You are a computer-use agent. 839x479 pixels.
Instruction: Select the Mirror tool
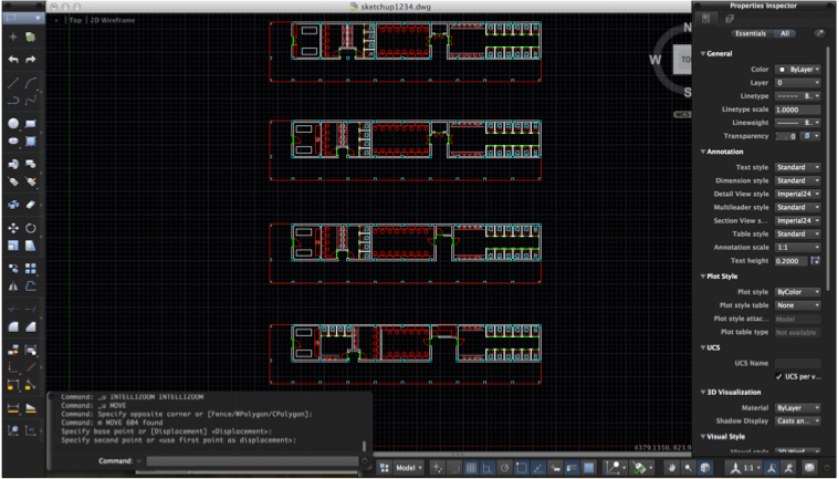pos(13,286)
